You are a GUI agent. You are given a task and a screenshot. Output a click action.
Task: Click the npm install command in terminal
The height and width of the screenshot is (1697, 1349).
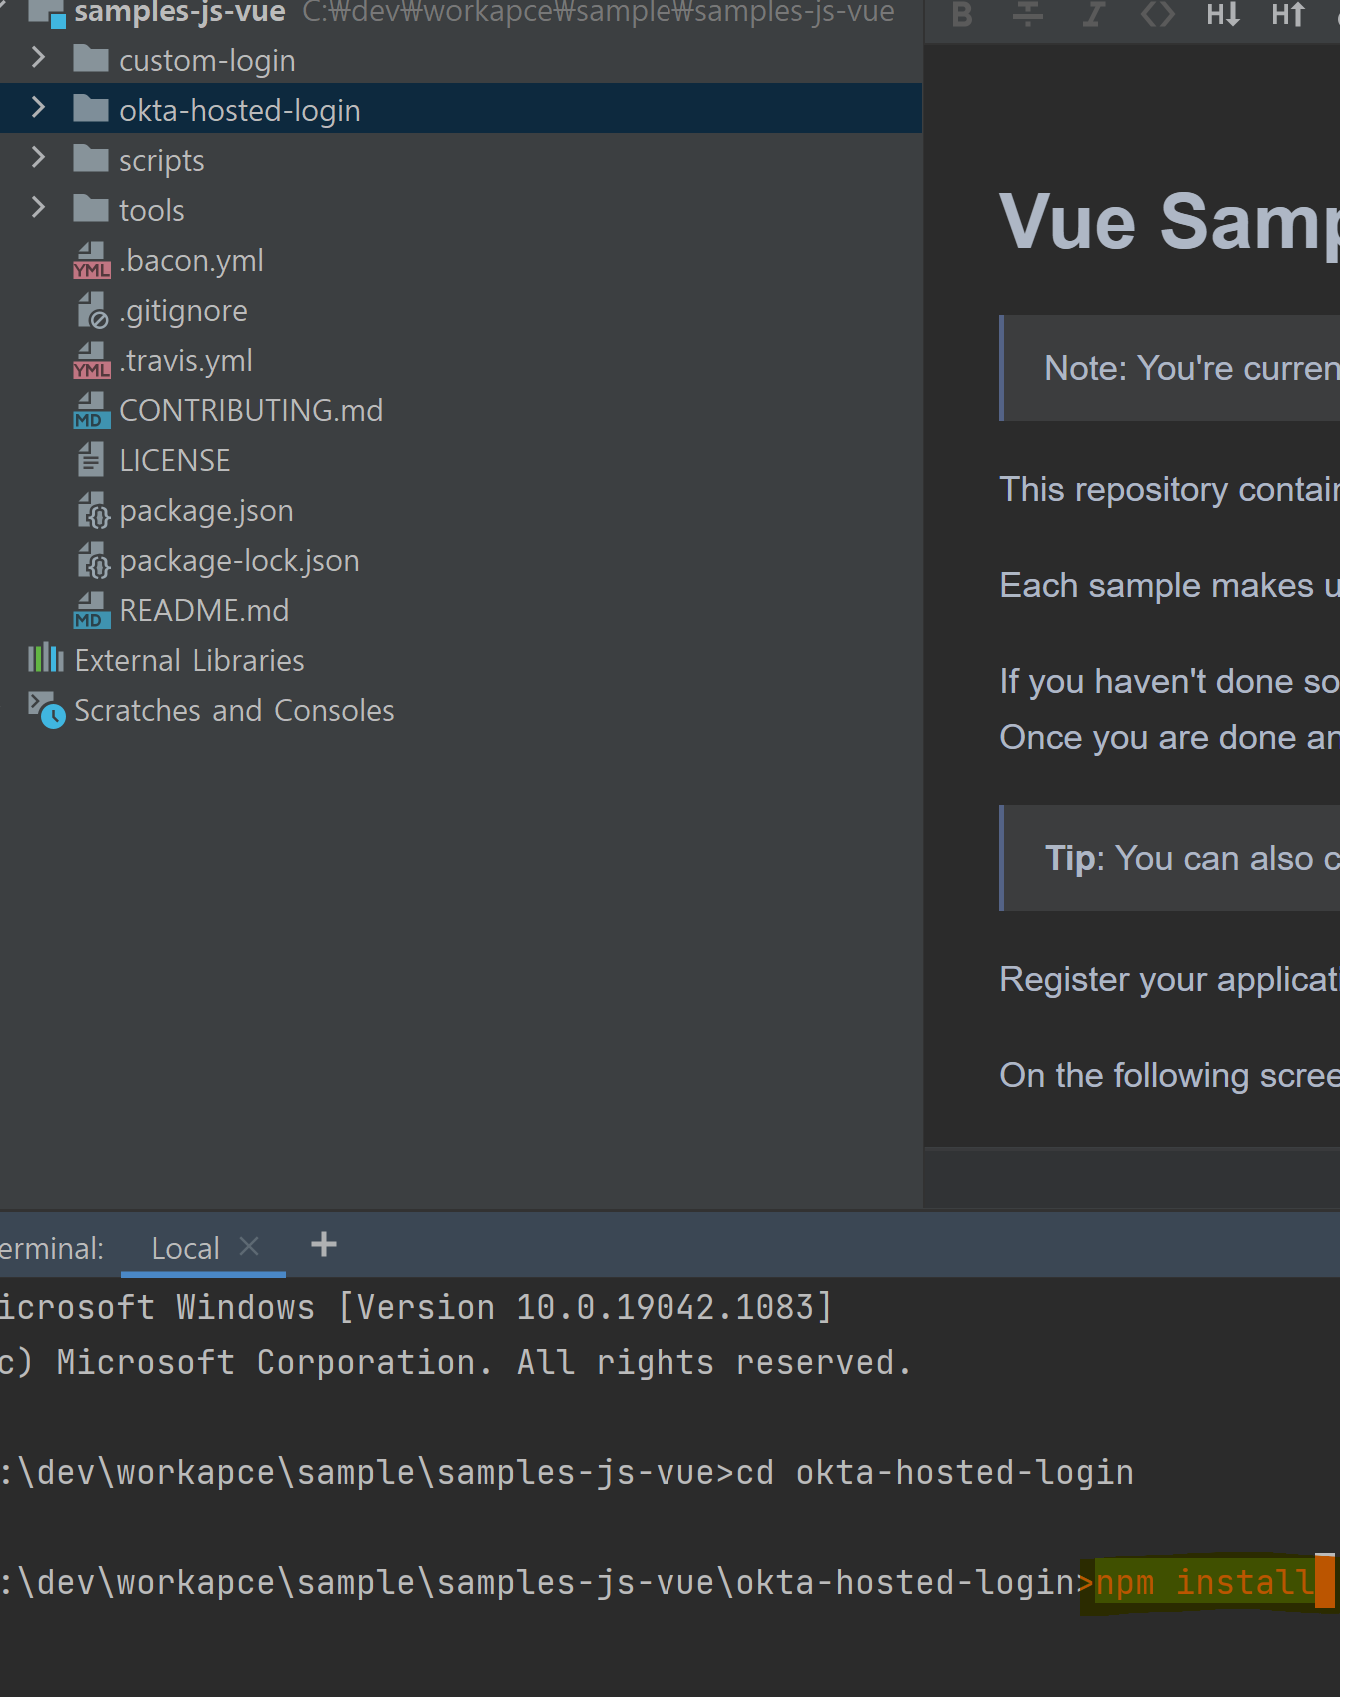[1204, 1582]
